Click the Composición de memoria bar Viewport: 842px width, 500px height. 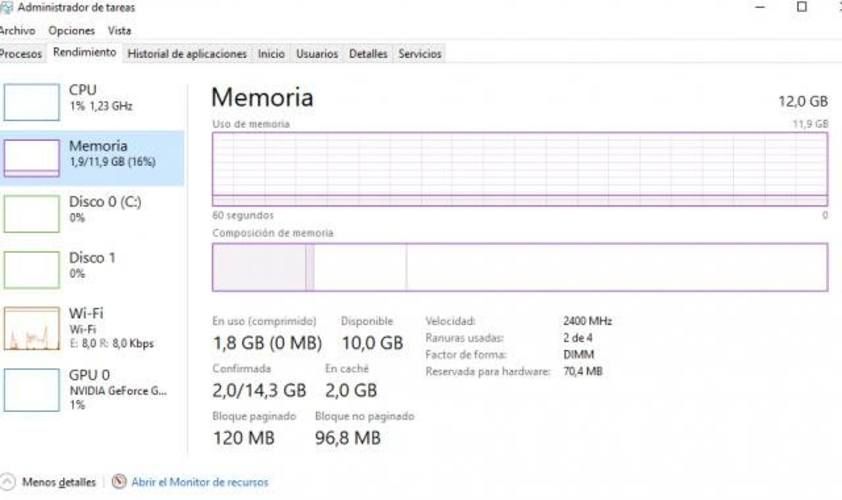[x=519, y=267]
